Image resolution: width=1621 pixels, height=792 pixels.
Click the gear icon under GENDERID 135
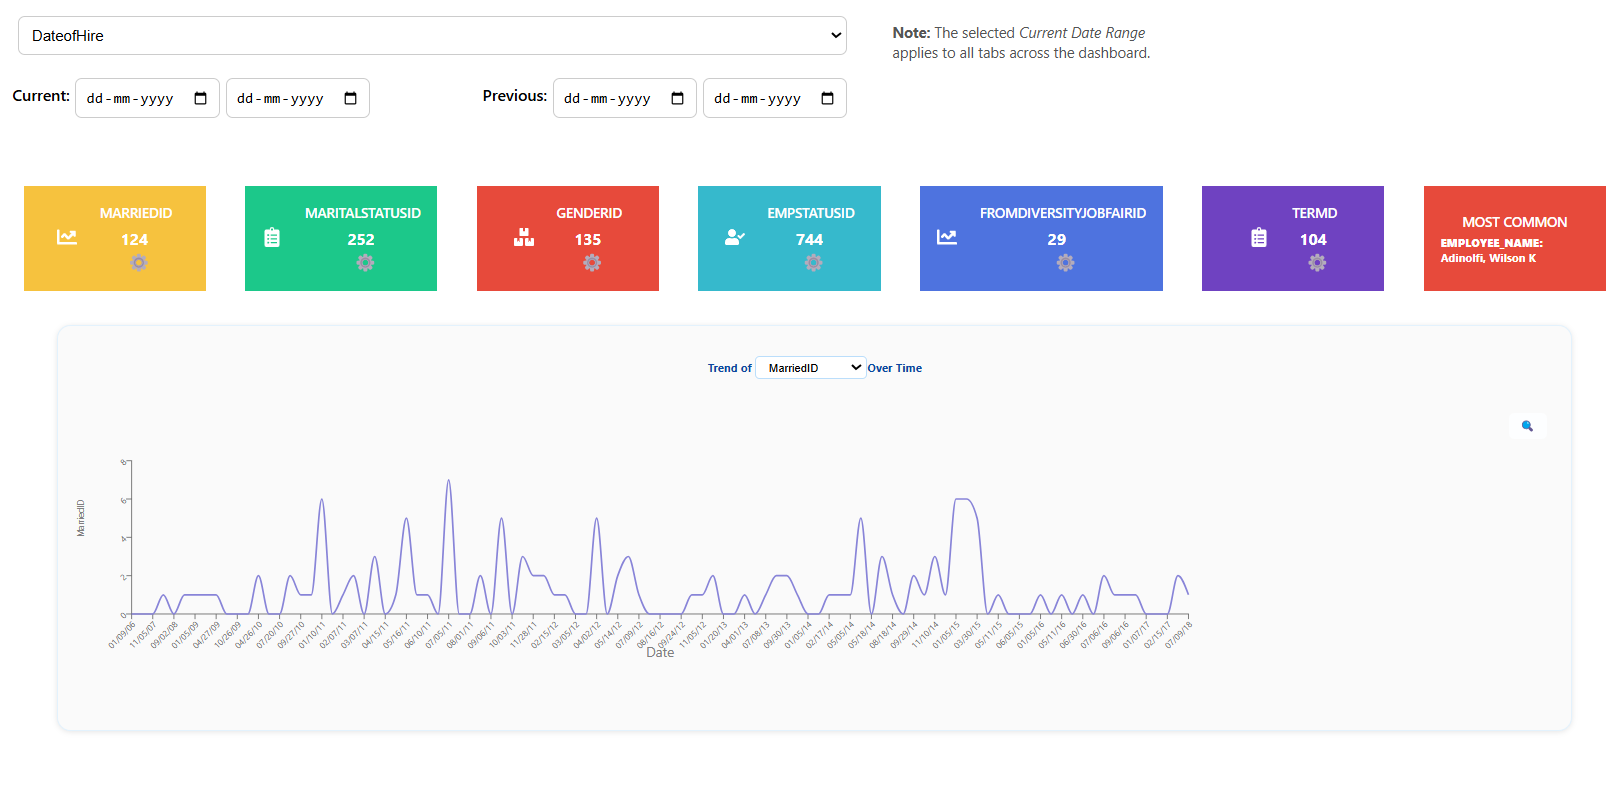click(592, 263)
